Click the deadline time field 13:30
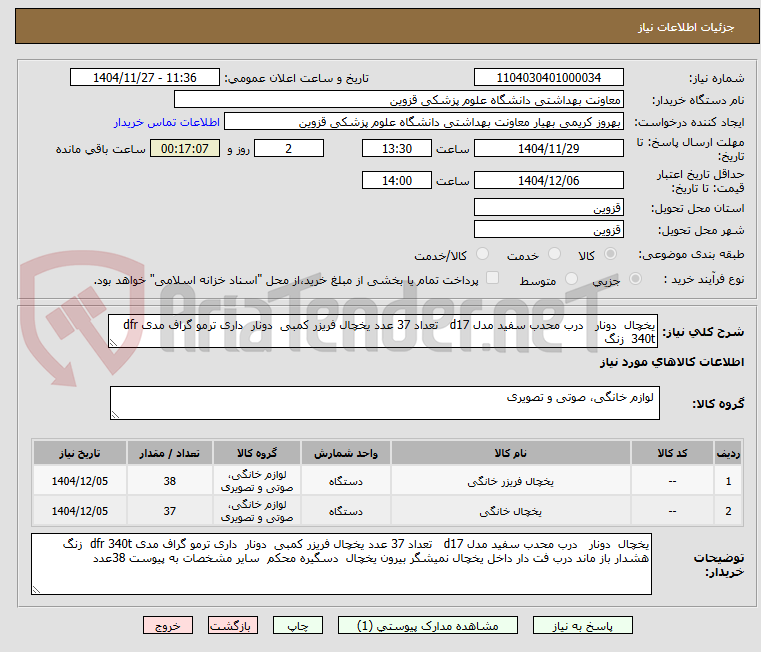 397,149
